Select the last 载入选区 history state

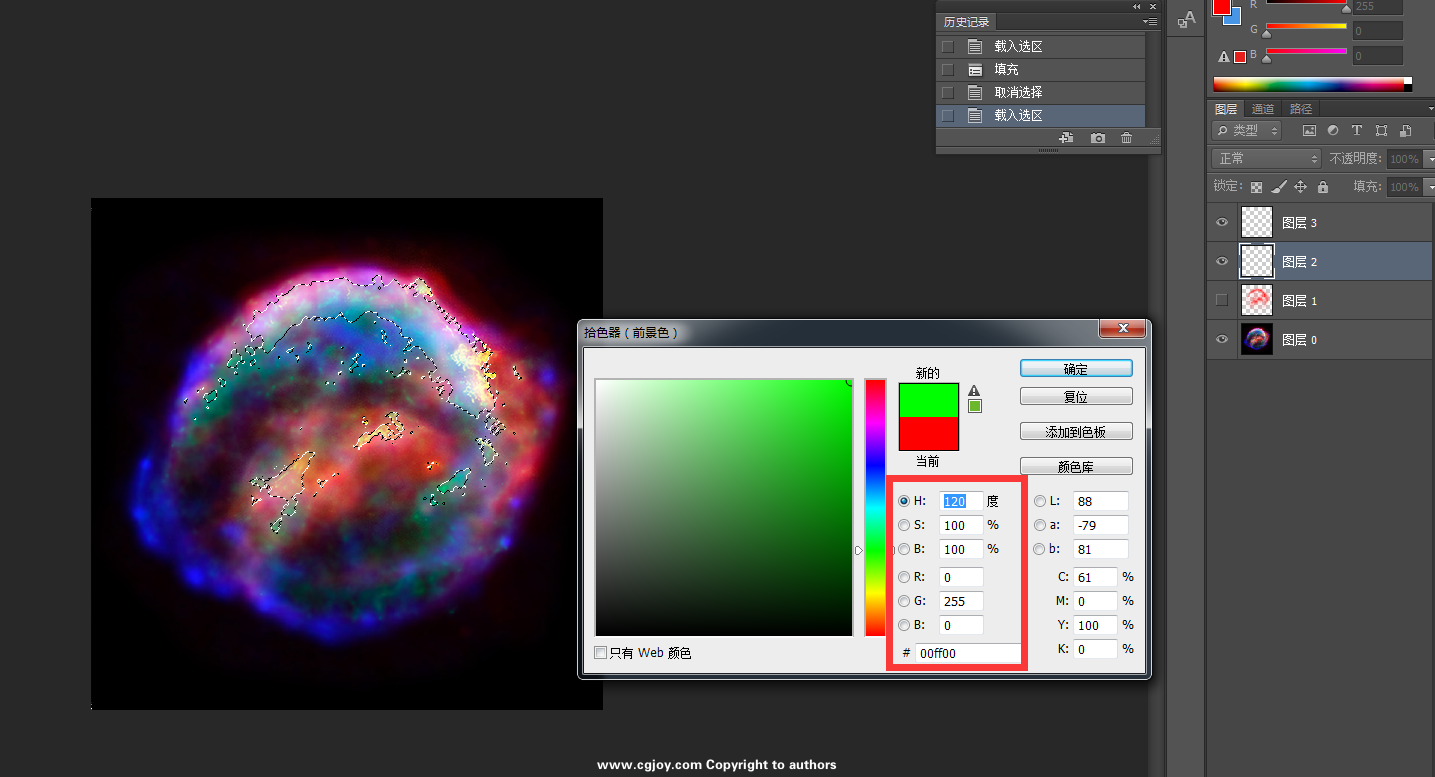click(1040, 116)
